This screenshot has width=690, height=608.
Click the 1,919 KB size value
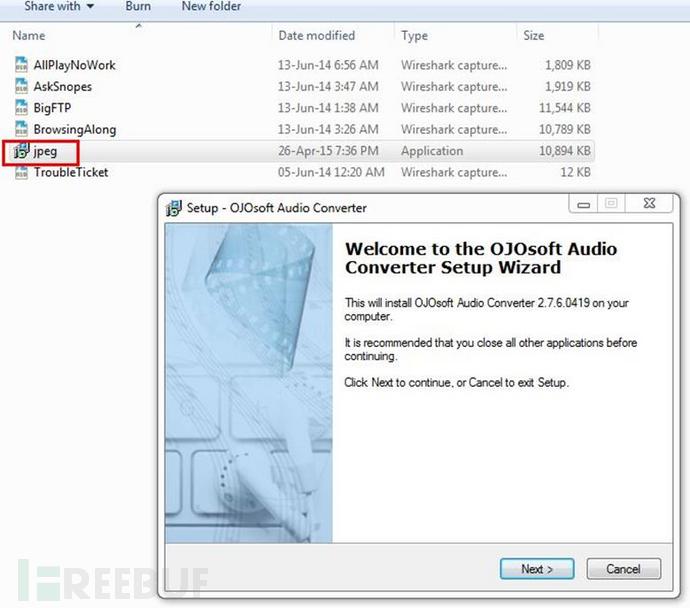(x=568, y=87)
